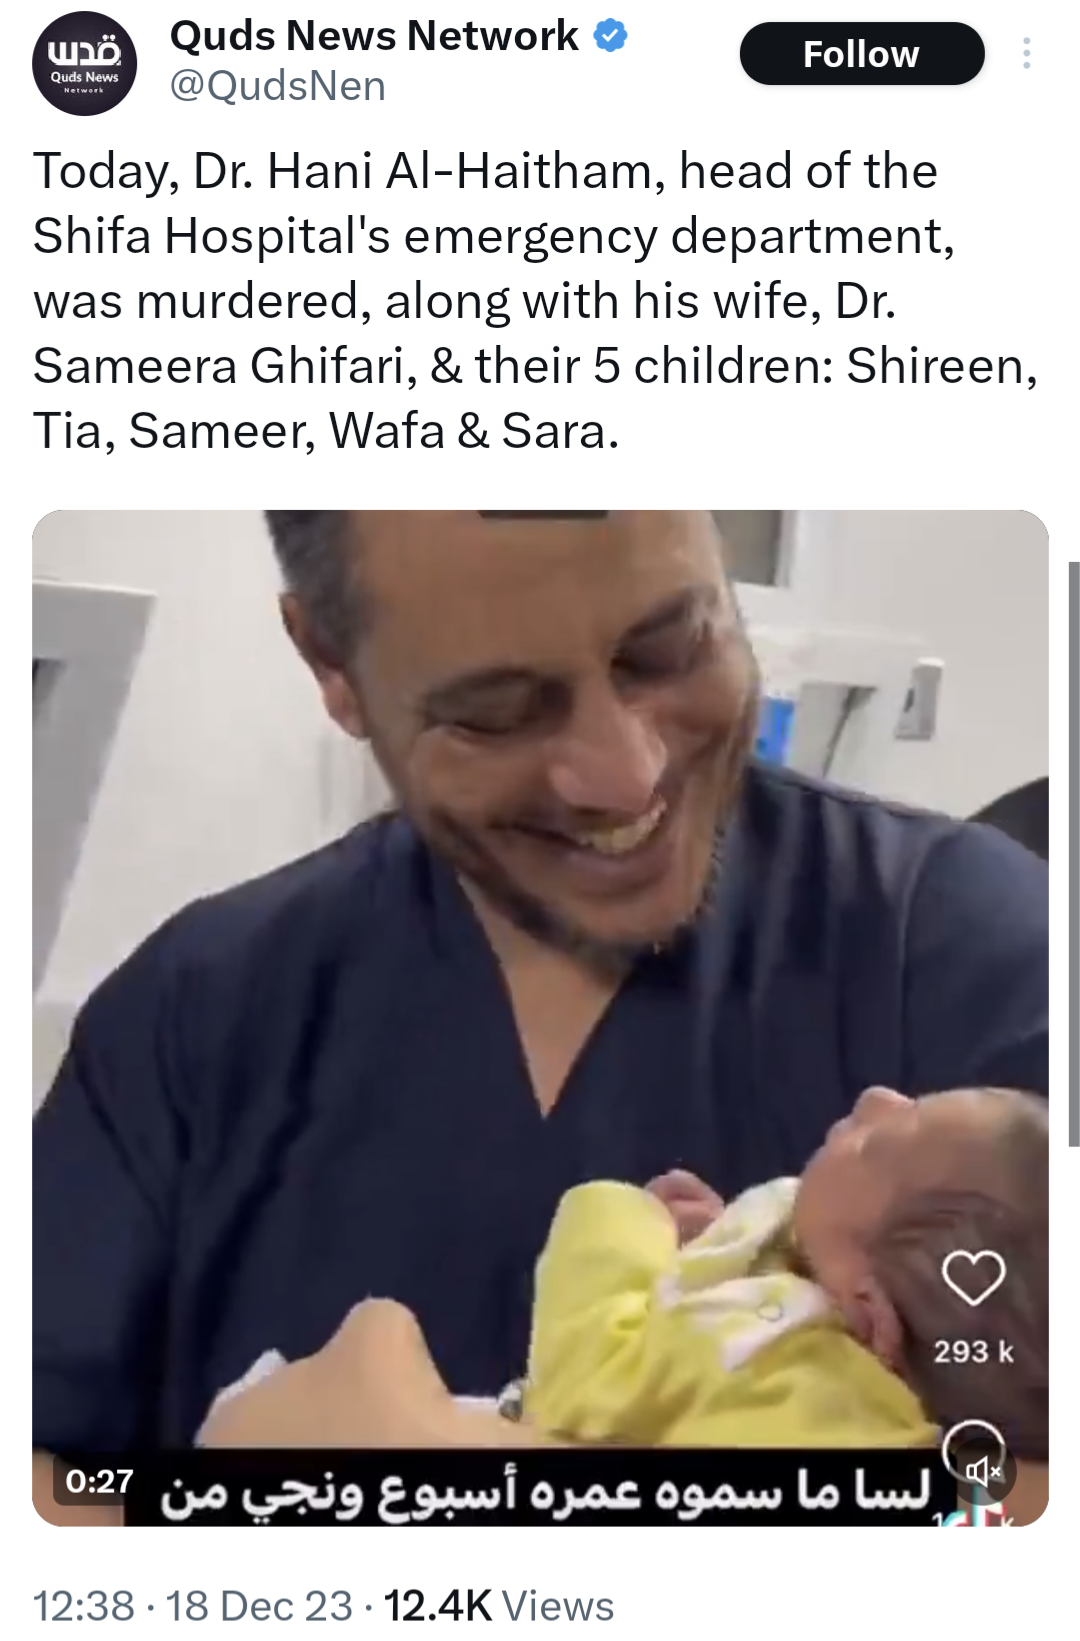Click the 18 Dec 23 date
This screenshot has width=1080, height=1641.
click(259, 1606)
